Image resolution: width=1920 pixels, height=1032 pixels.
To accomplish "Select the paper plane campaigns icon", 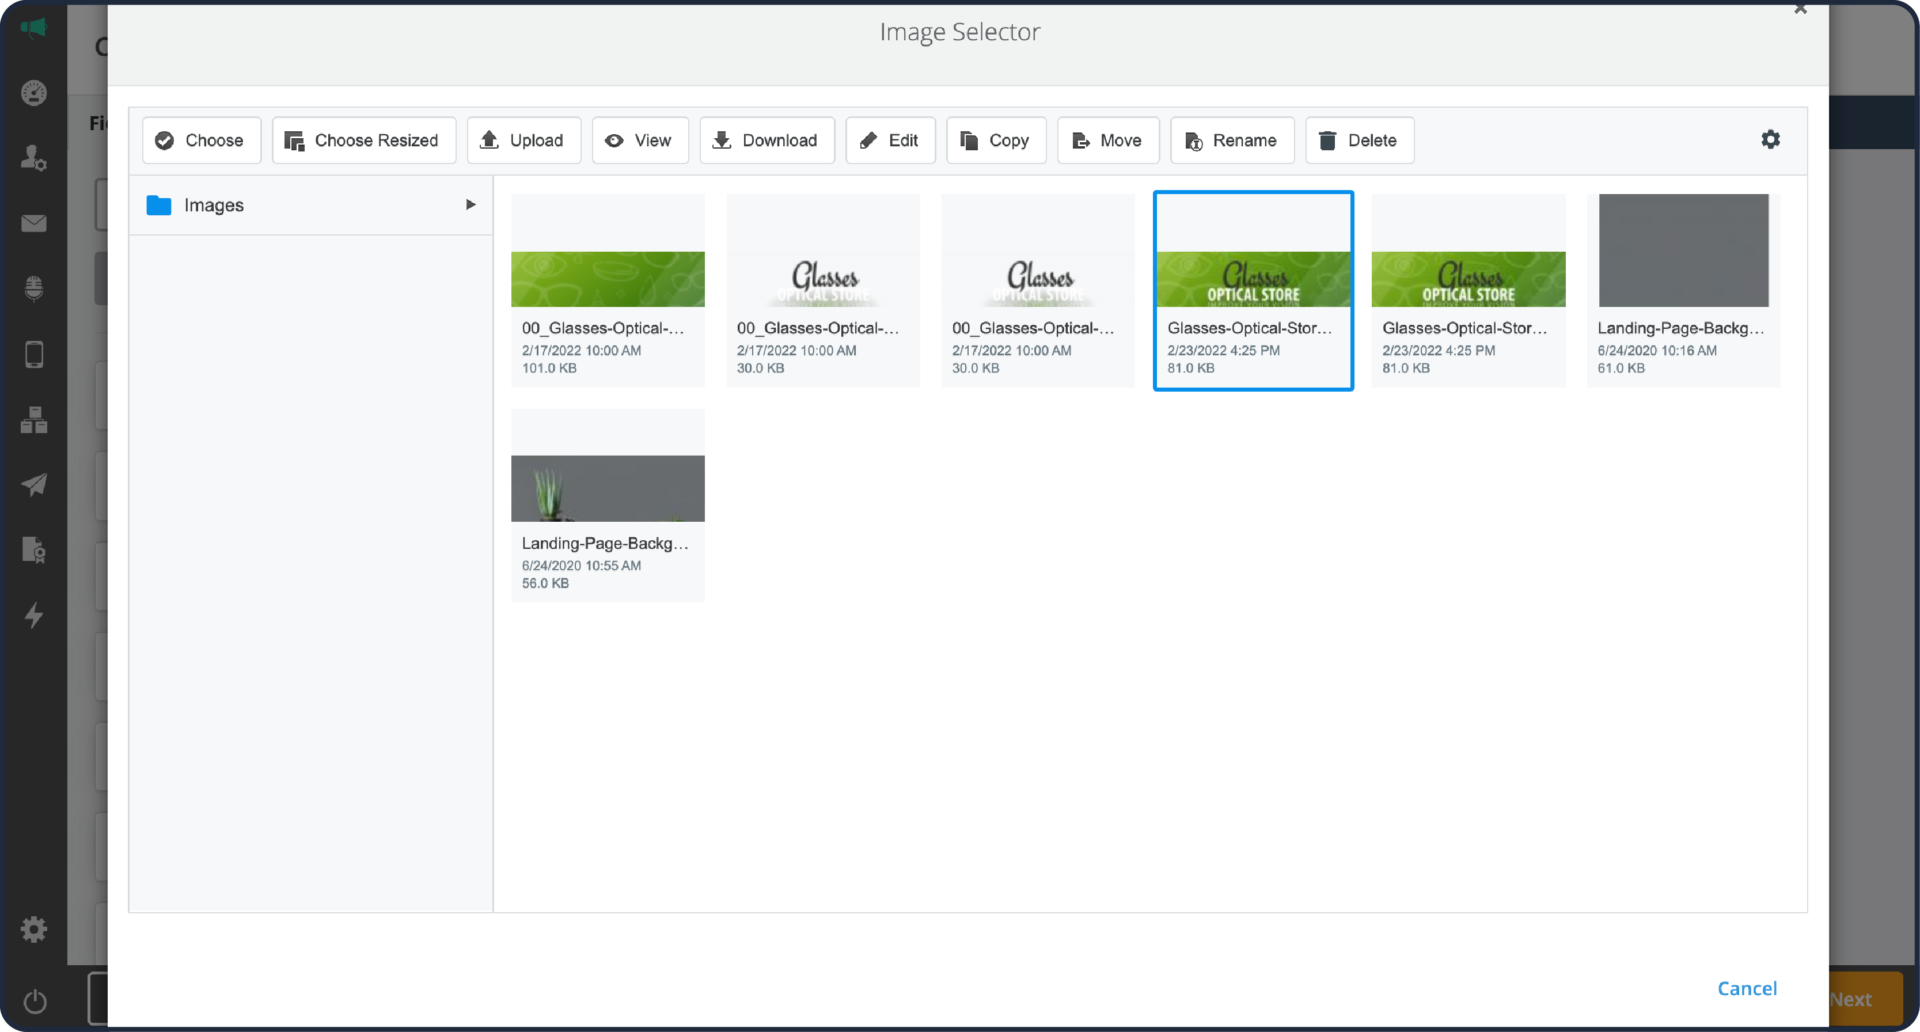I will pyautogui.click(x=34, y=485).
